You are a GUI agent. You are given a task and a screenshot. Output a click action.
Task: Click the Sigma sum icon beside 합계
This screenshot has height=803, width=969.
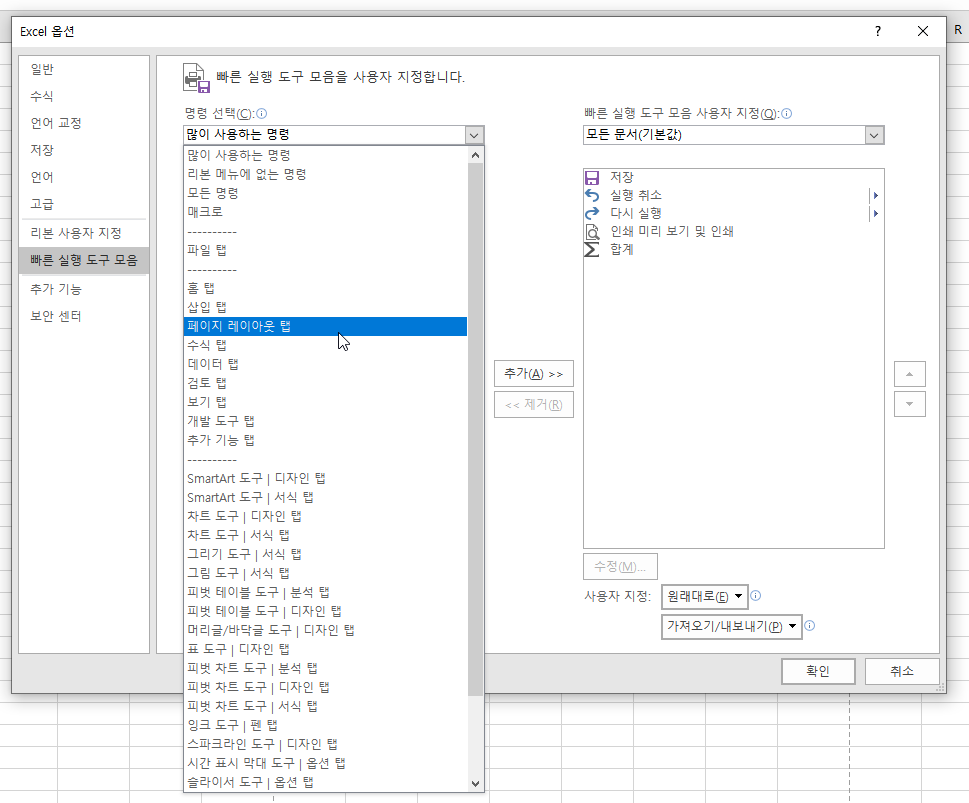coord(592,249)
